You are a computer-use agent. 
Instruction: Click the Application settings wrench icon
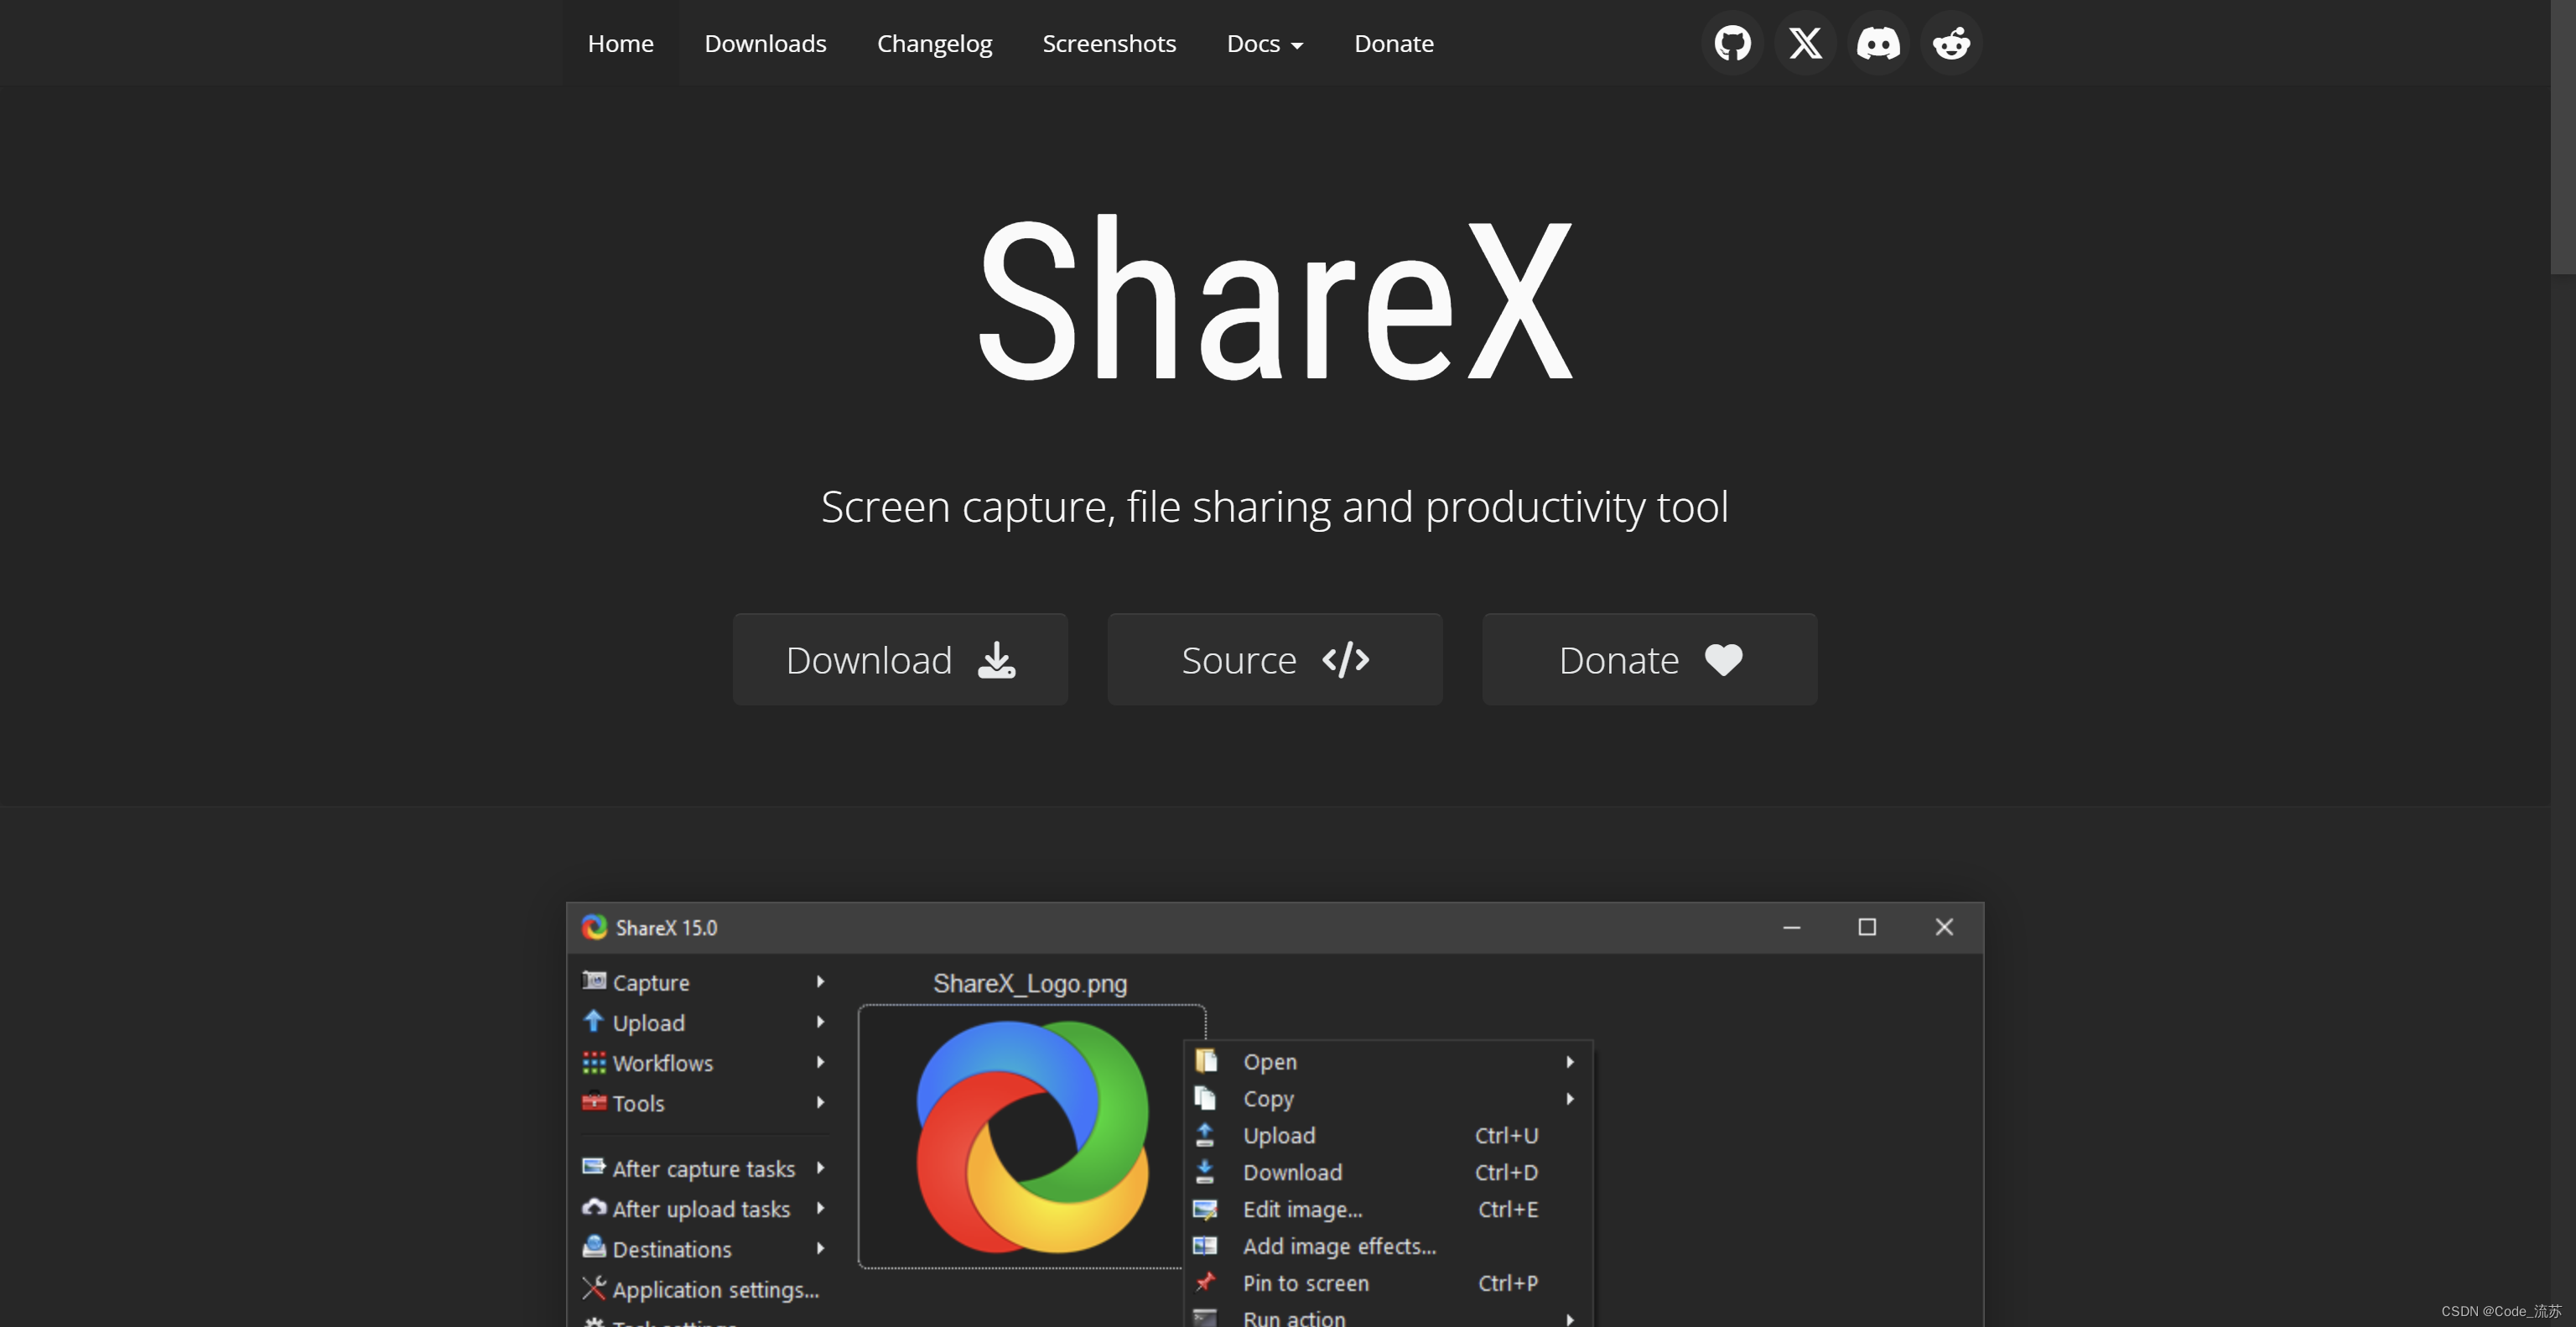[x=594, y=1288]
